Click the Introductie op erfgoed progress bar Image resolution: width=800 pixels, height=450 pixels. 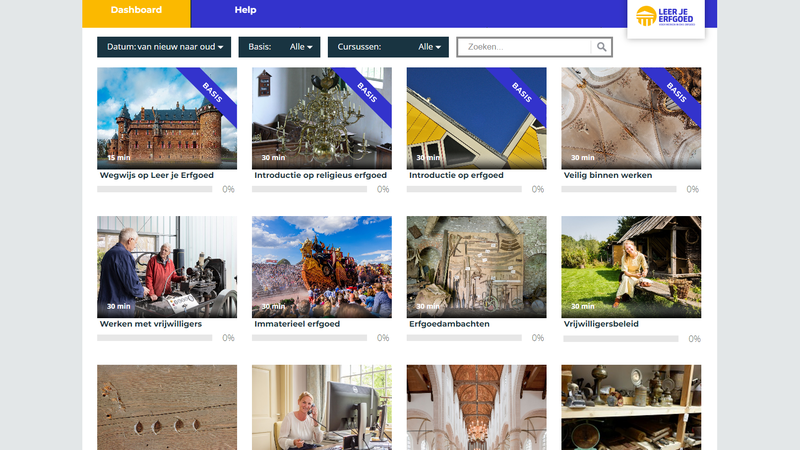tap(464, 189)
